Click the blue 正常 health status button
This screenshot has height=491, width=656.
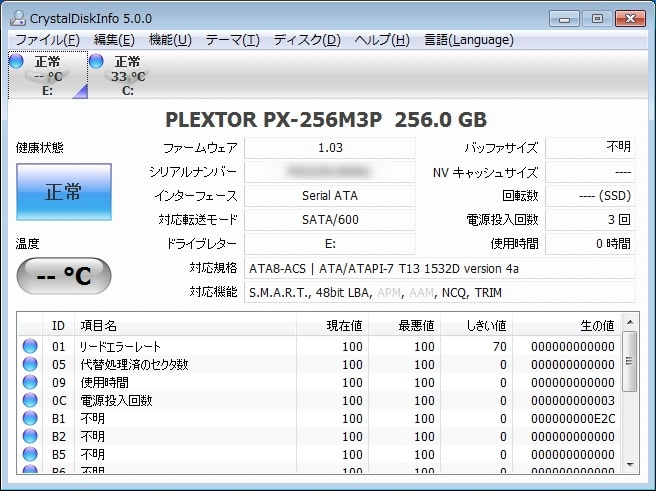64,192
